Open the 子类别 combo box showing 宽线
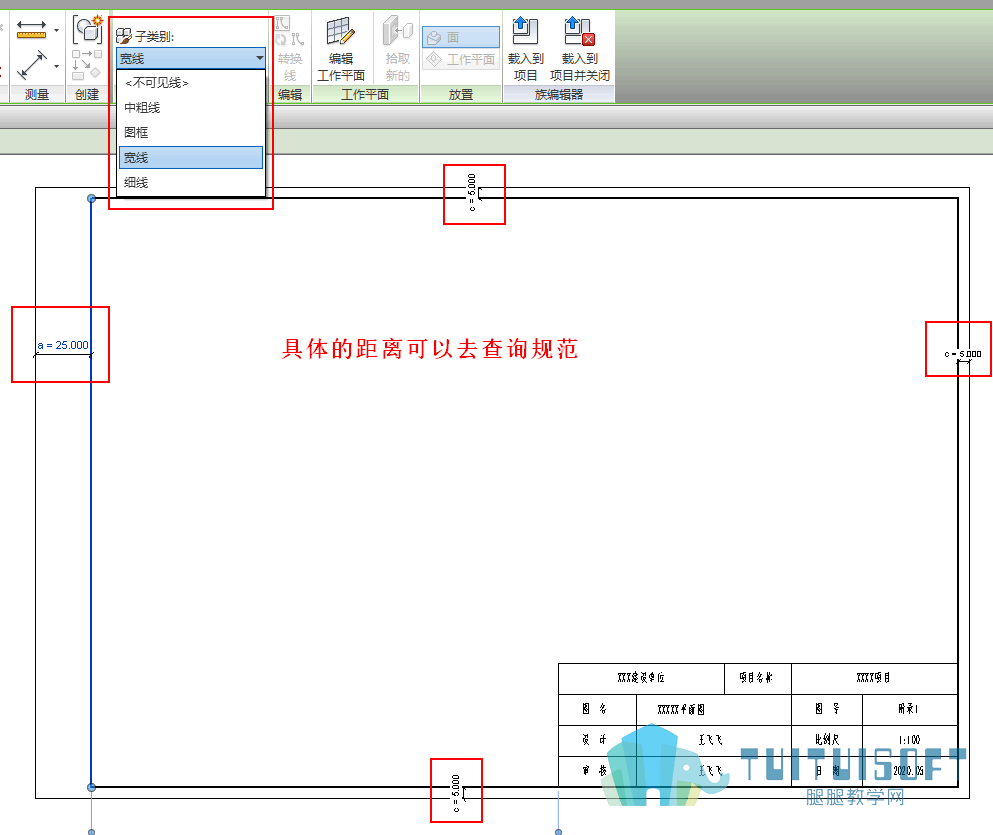This screenshot has width=993, height=835. point(191,58)
